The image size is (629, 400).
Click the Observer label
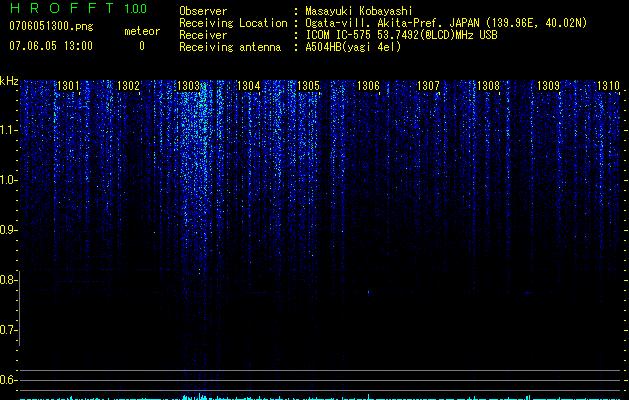coord(203,11)
